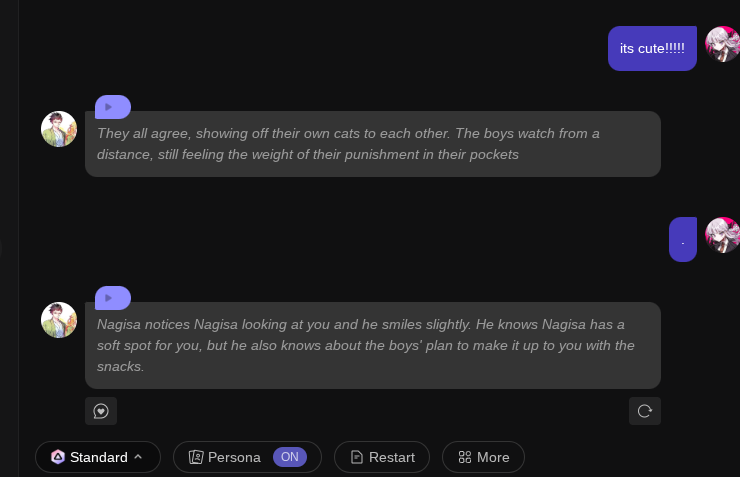Click the user avatar next to 'its cute!!!!!'
The image size is (740, 477).
723,44
